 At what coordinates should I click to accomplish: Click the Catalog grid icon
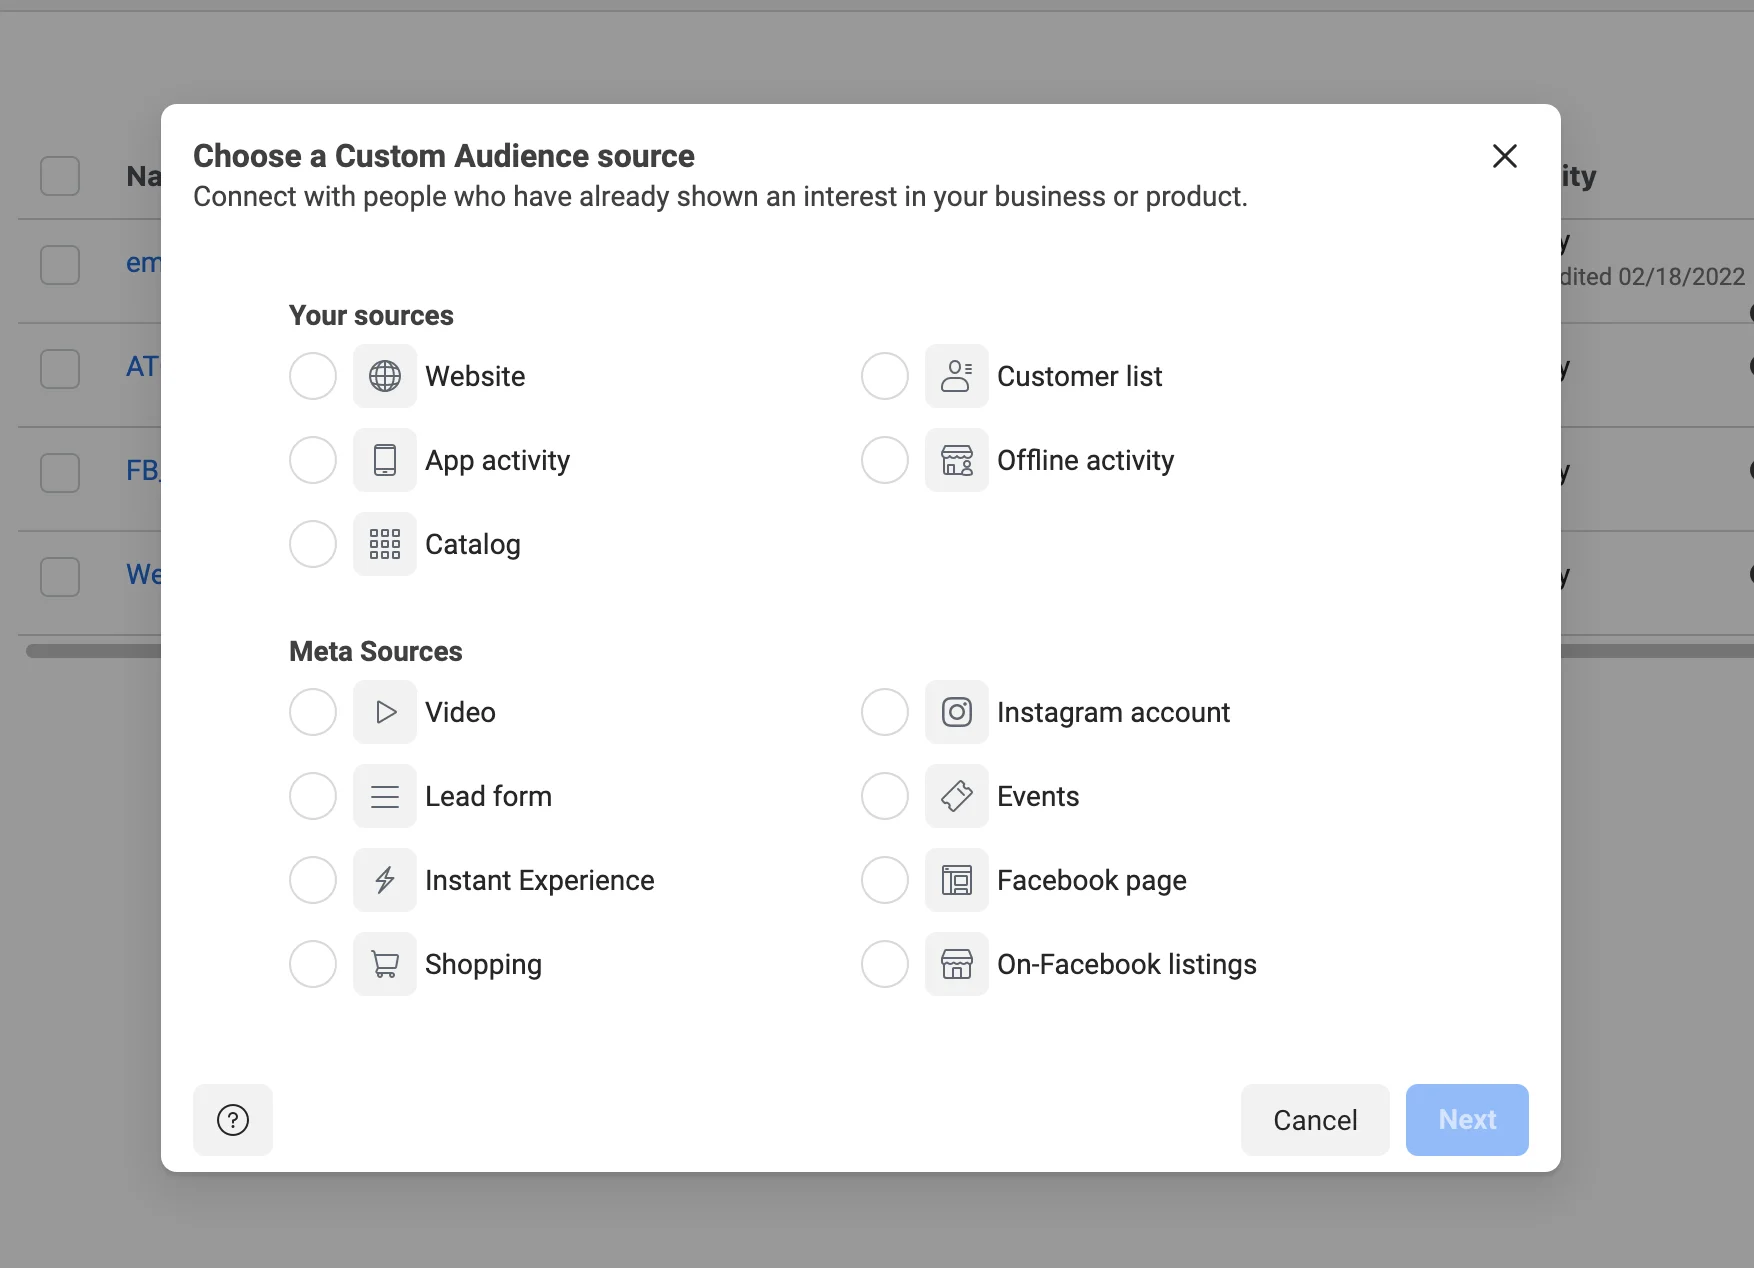[385, 544]
